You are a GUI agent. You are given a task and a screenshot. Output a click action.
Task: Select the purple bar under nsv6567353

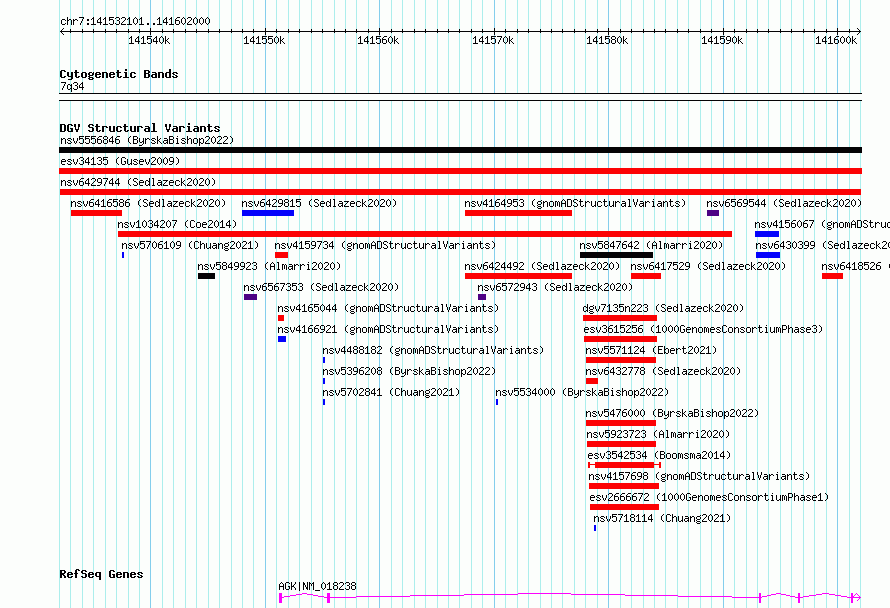pos(250,297)
